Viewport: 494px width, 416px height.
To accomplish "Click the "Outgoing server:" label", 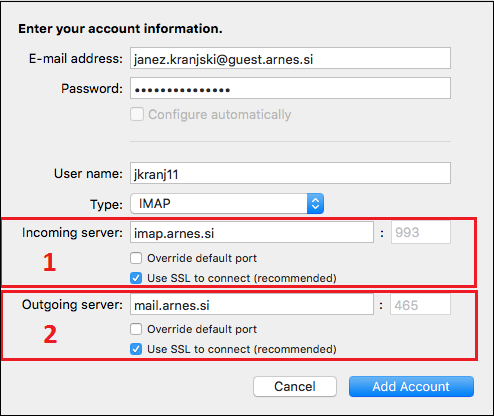I will click(72, 305).
